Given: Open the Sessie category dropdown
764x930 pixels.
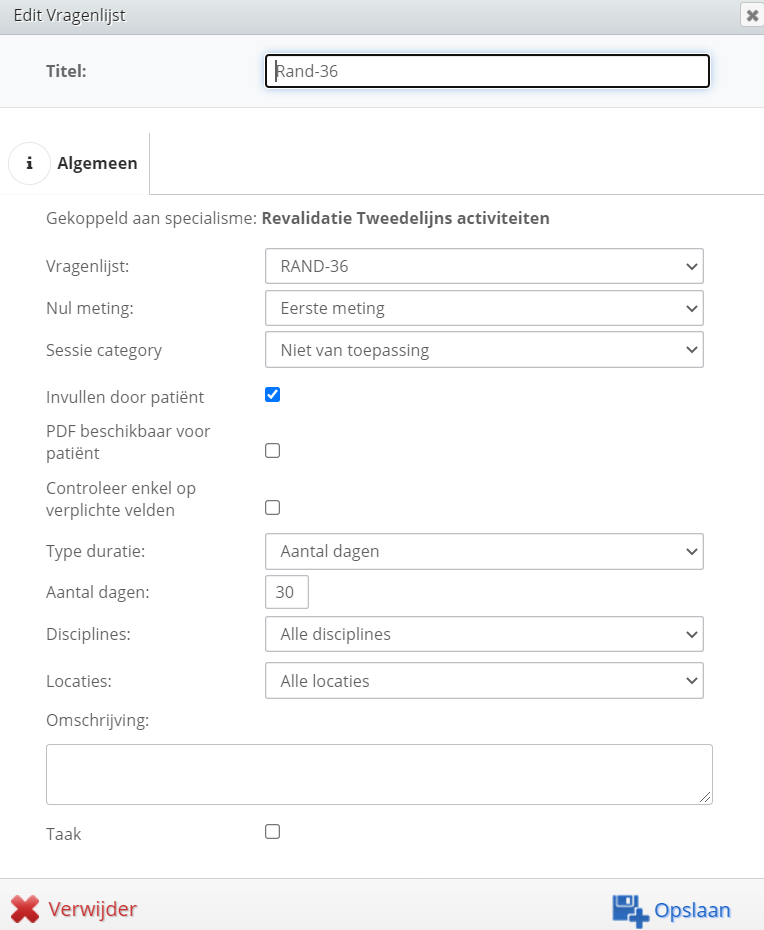Looking at the screenshot, I should coord(484,350).
